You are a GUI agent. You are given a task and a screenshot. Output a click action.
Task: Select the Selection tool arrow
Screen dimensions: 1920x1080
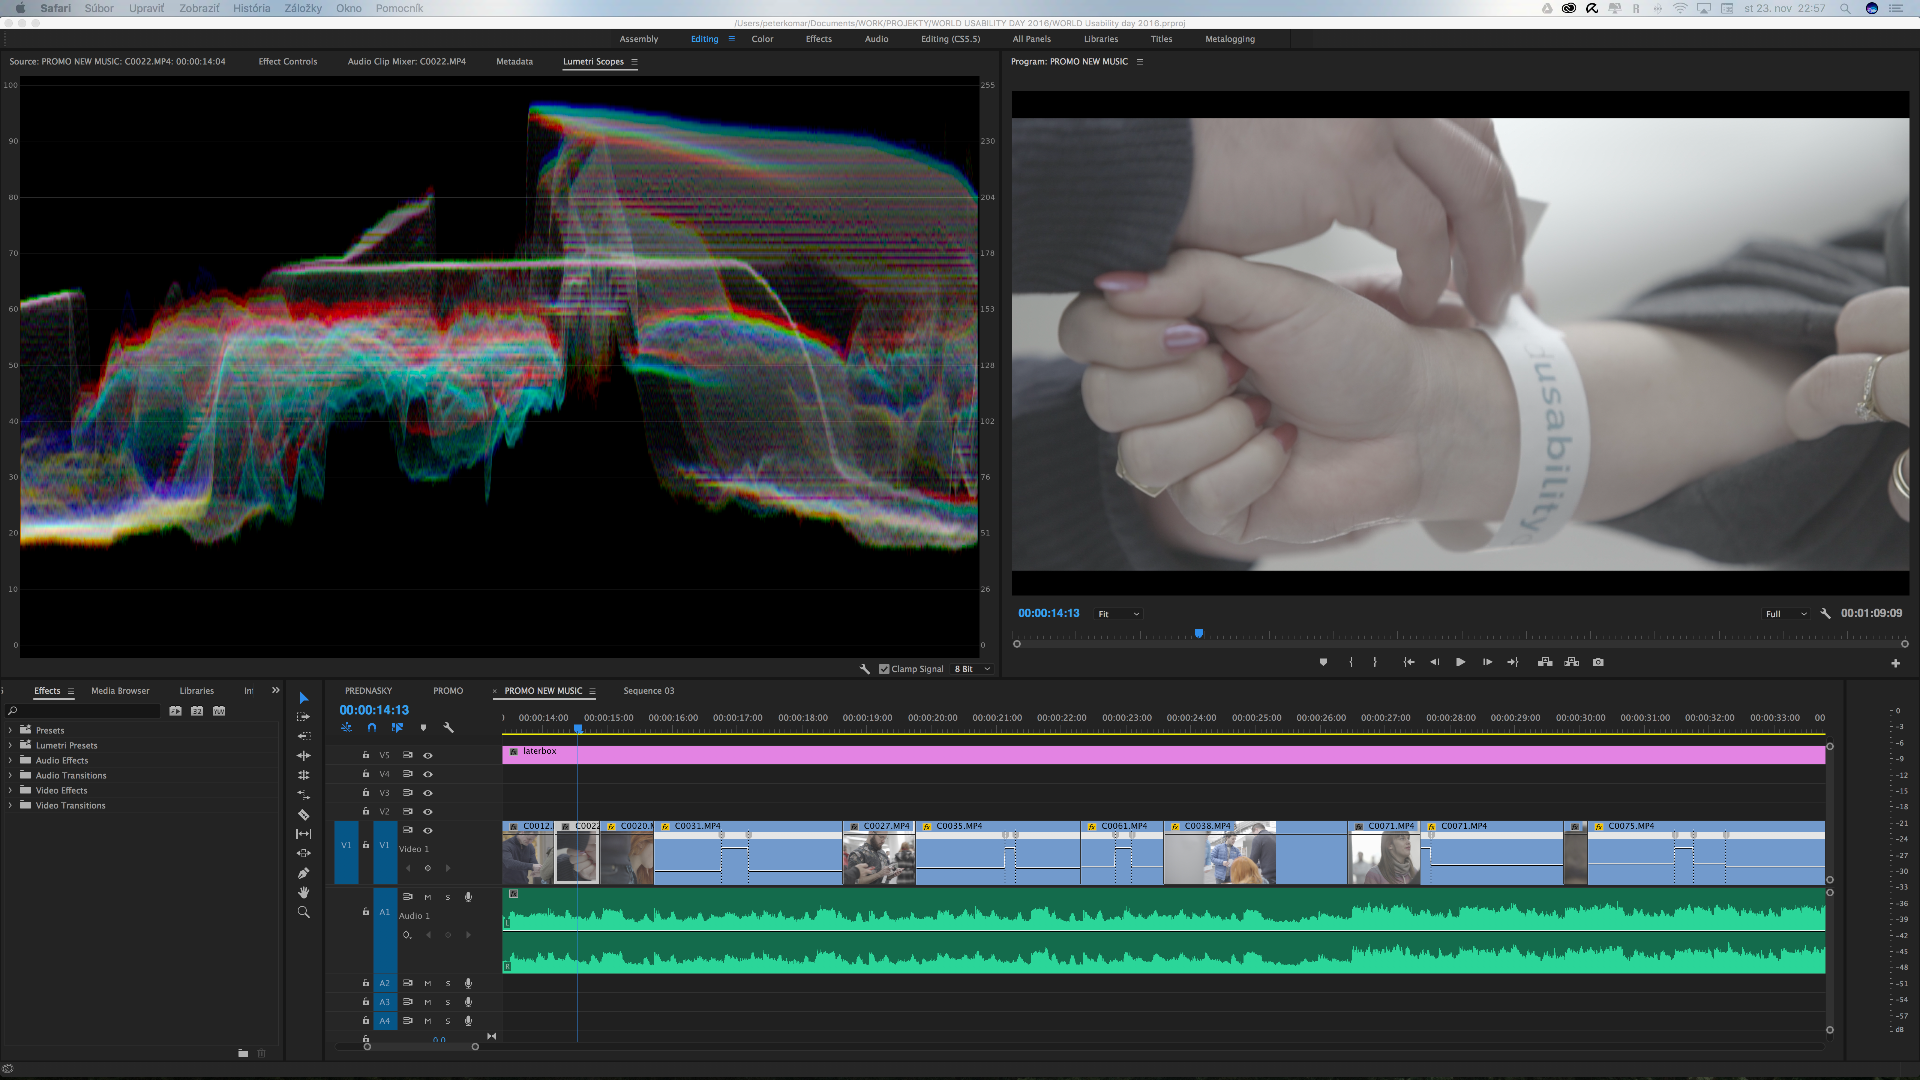click(304, 698)
